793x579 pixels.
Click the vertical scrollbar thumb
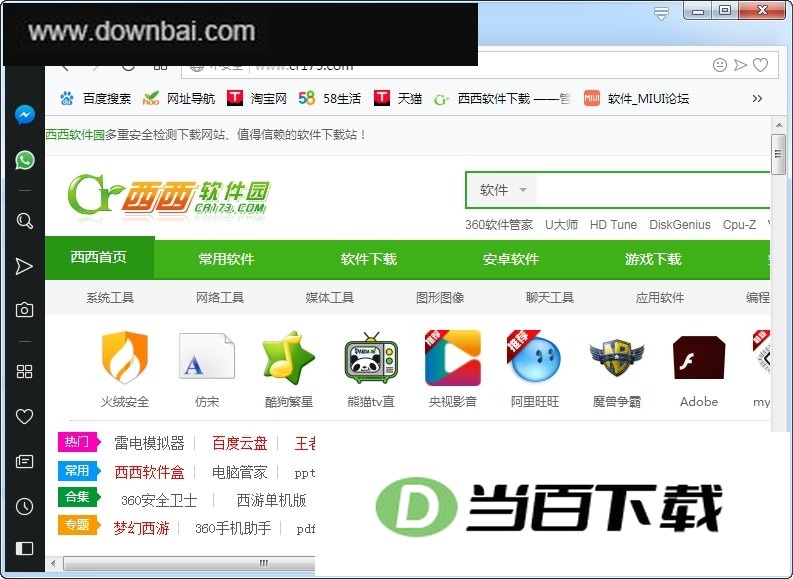[778, 154]
